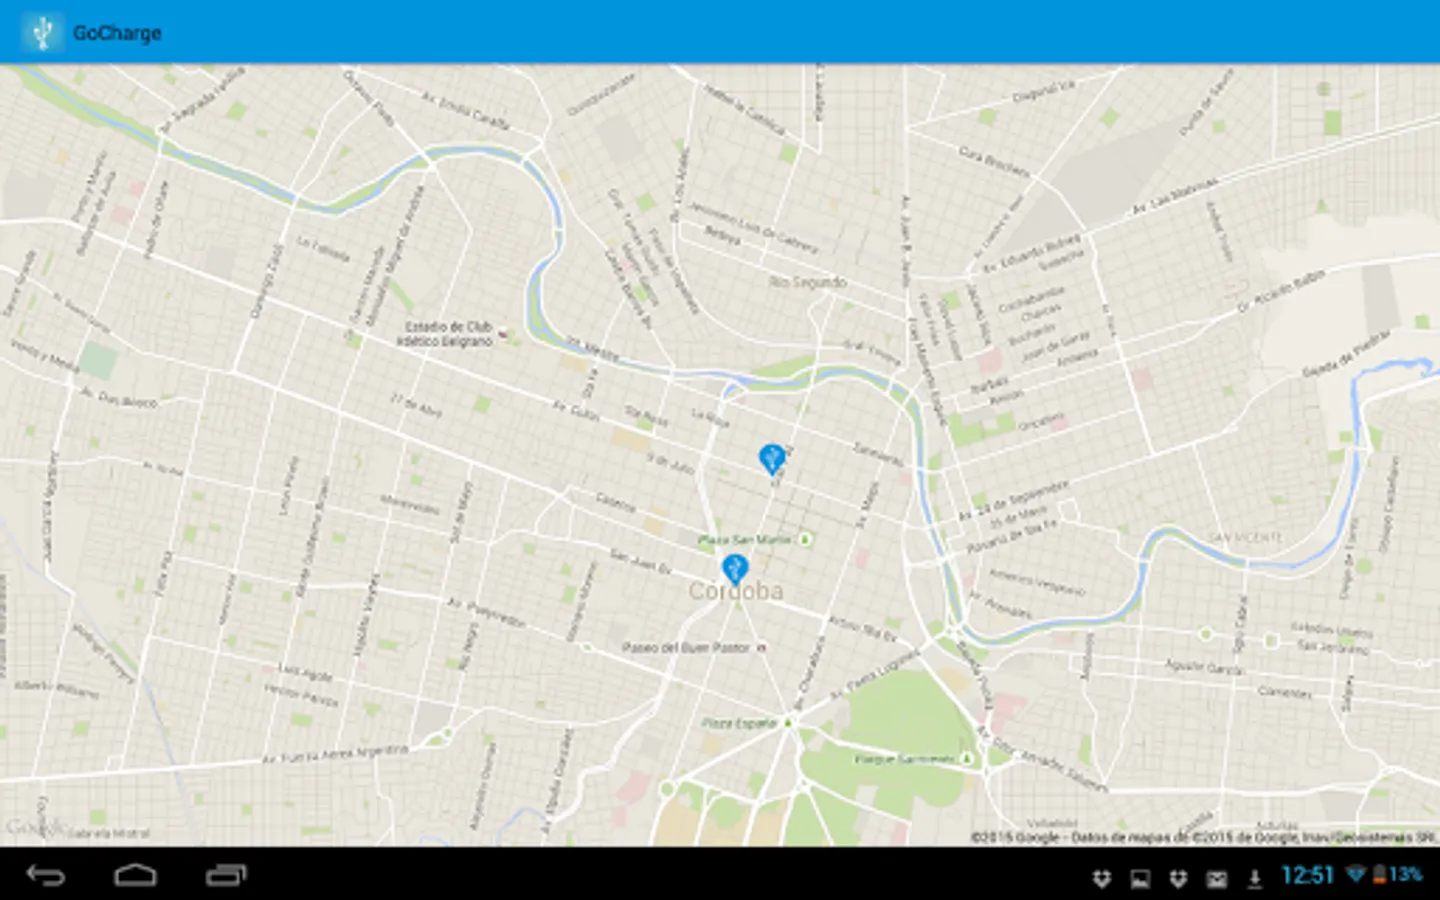Viewport: 1440px width, 900px height.
Task: Click the Google copyright attribution text
Action: [1204, 837]
